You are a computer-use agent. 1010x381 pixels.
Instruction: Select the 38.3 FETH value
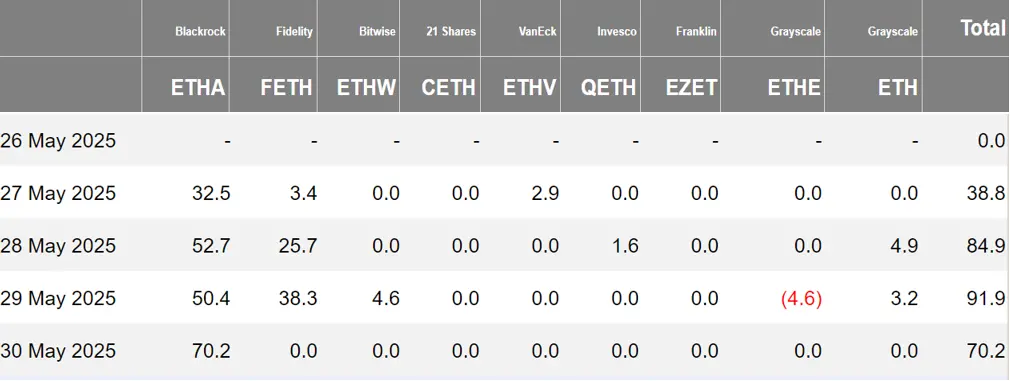[x=298, y=298]
